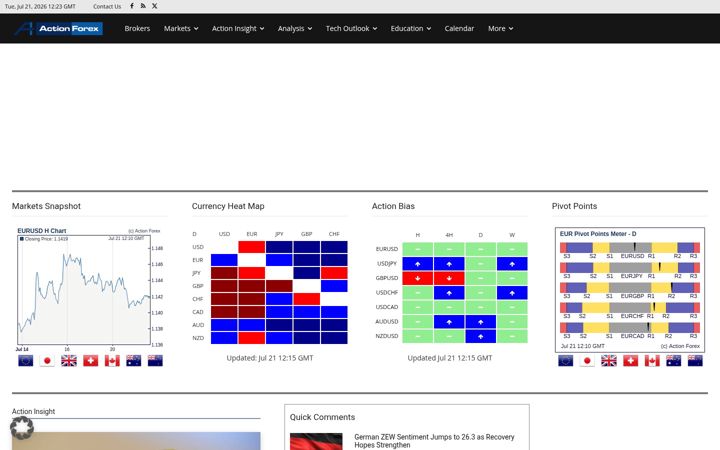Click 'Closing Price: 1.1419' chart legend

point(44,239)
